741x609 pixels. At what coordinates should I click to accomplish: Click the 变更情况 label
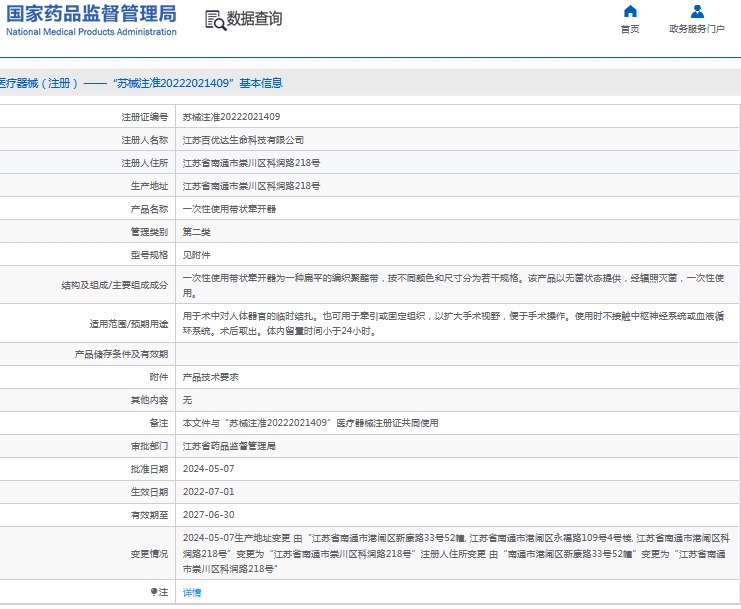[x=149, y=553]
